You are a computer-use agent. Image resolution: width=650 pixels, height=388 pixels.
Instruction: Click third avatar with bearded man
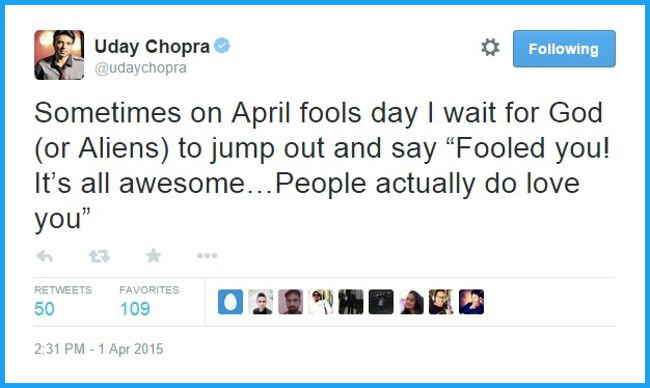click(291, 302)
